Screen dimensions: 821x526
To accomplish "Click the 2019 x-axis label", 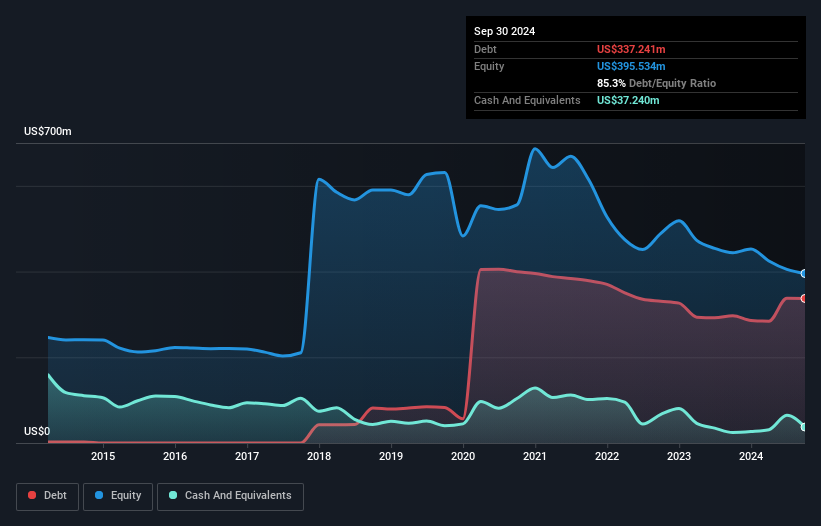I will coord(391,456).
